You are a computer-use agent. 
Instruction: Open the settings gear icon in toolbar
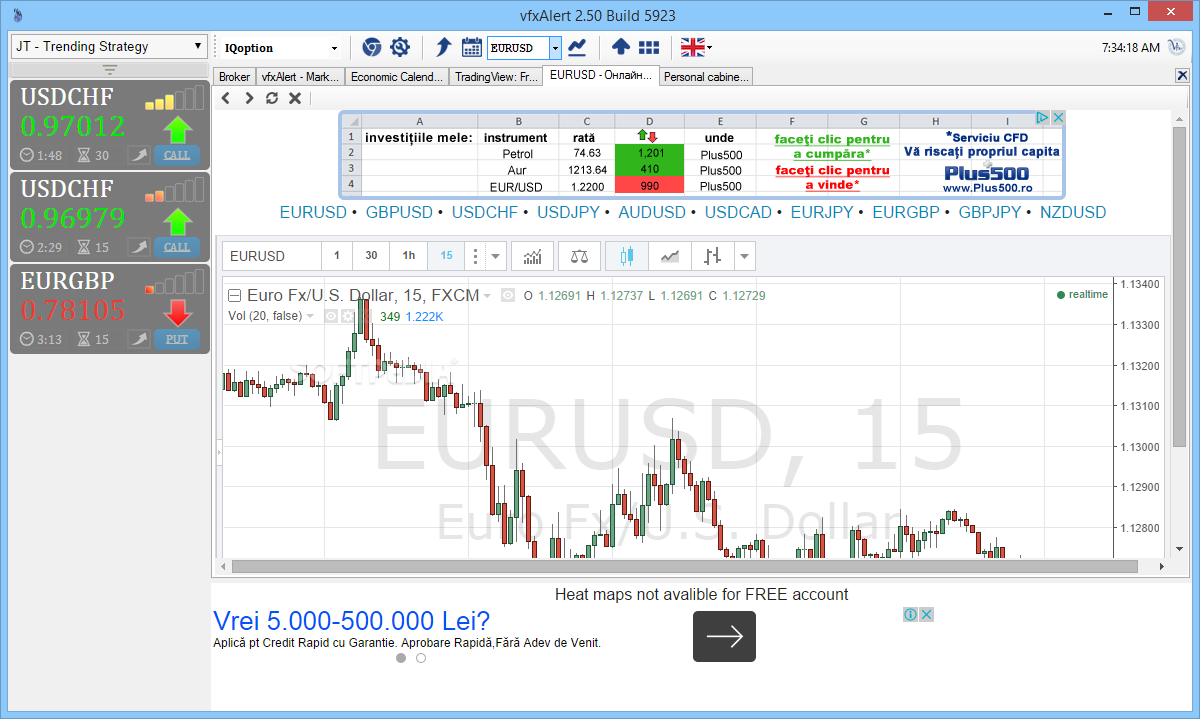click(x=400, y=47)
